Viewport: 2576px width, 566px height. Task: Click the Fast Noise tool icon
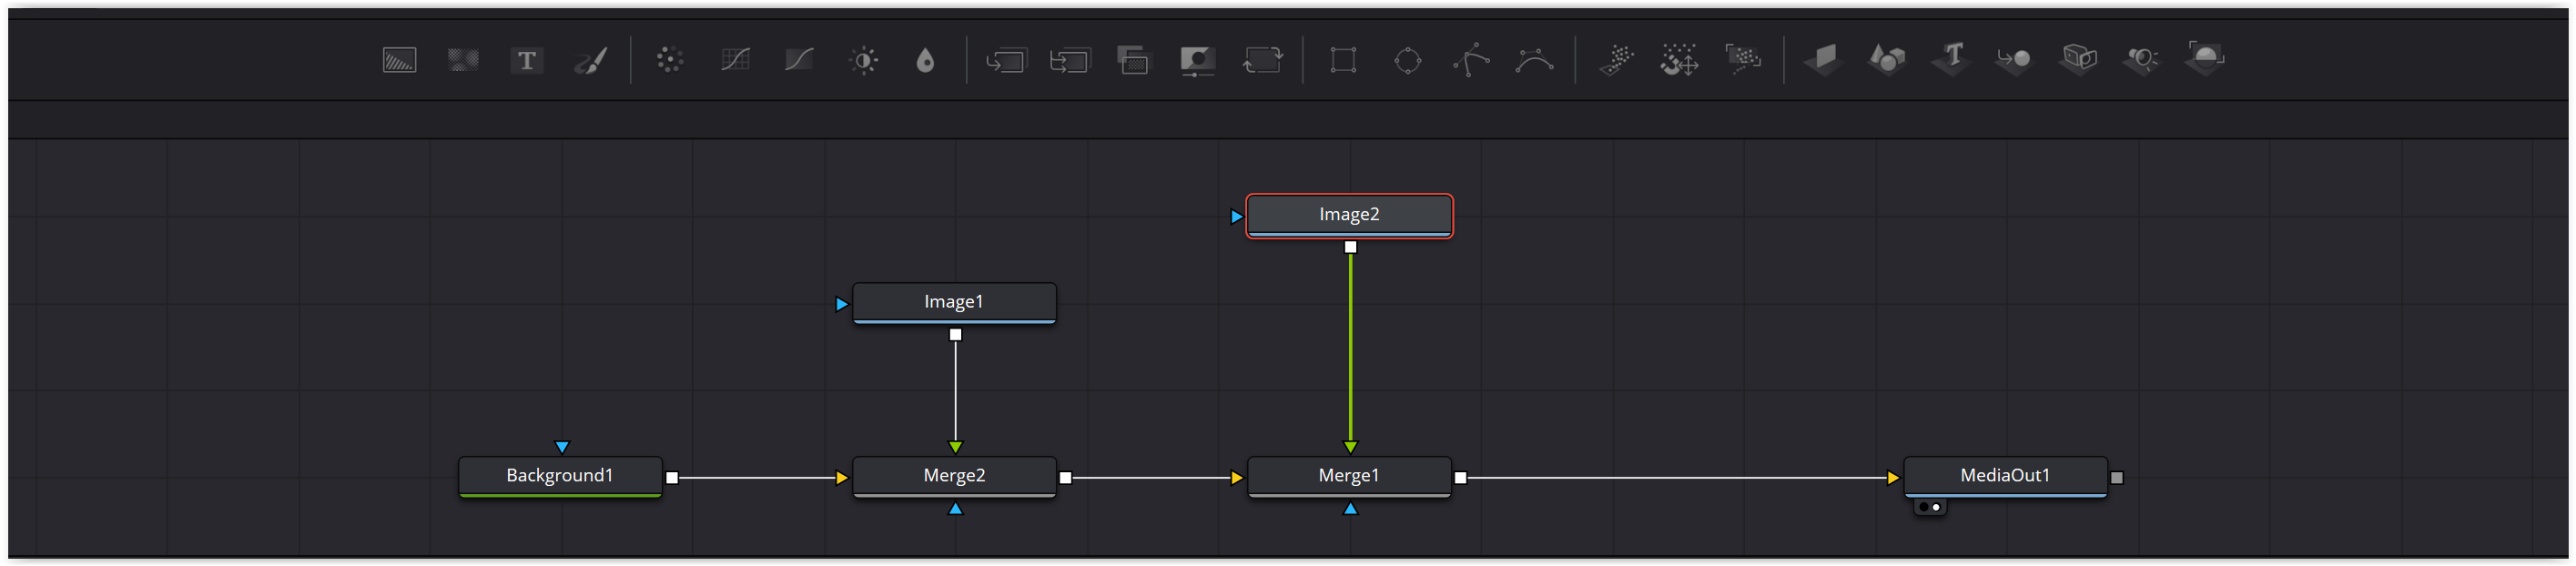click(463, 60)
